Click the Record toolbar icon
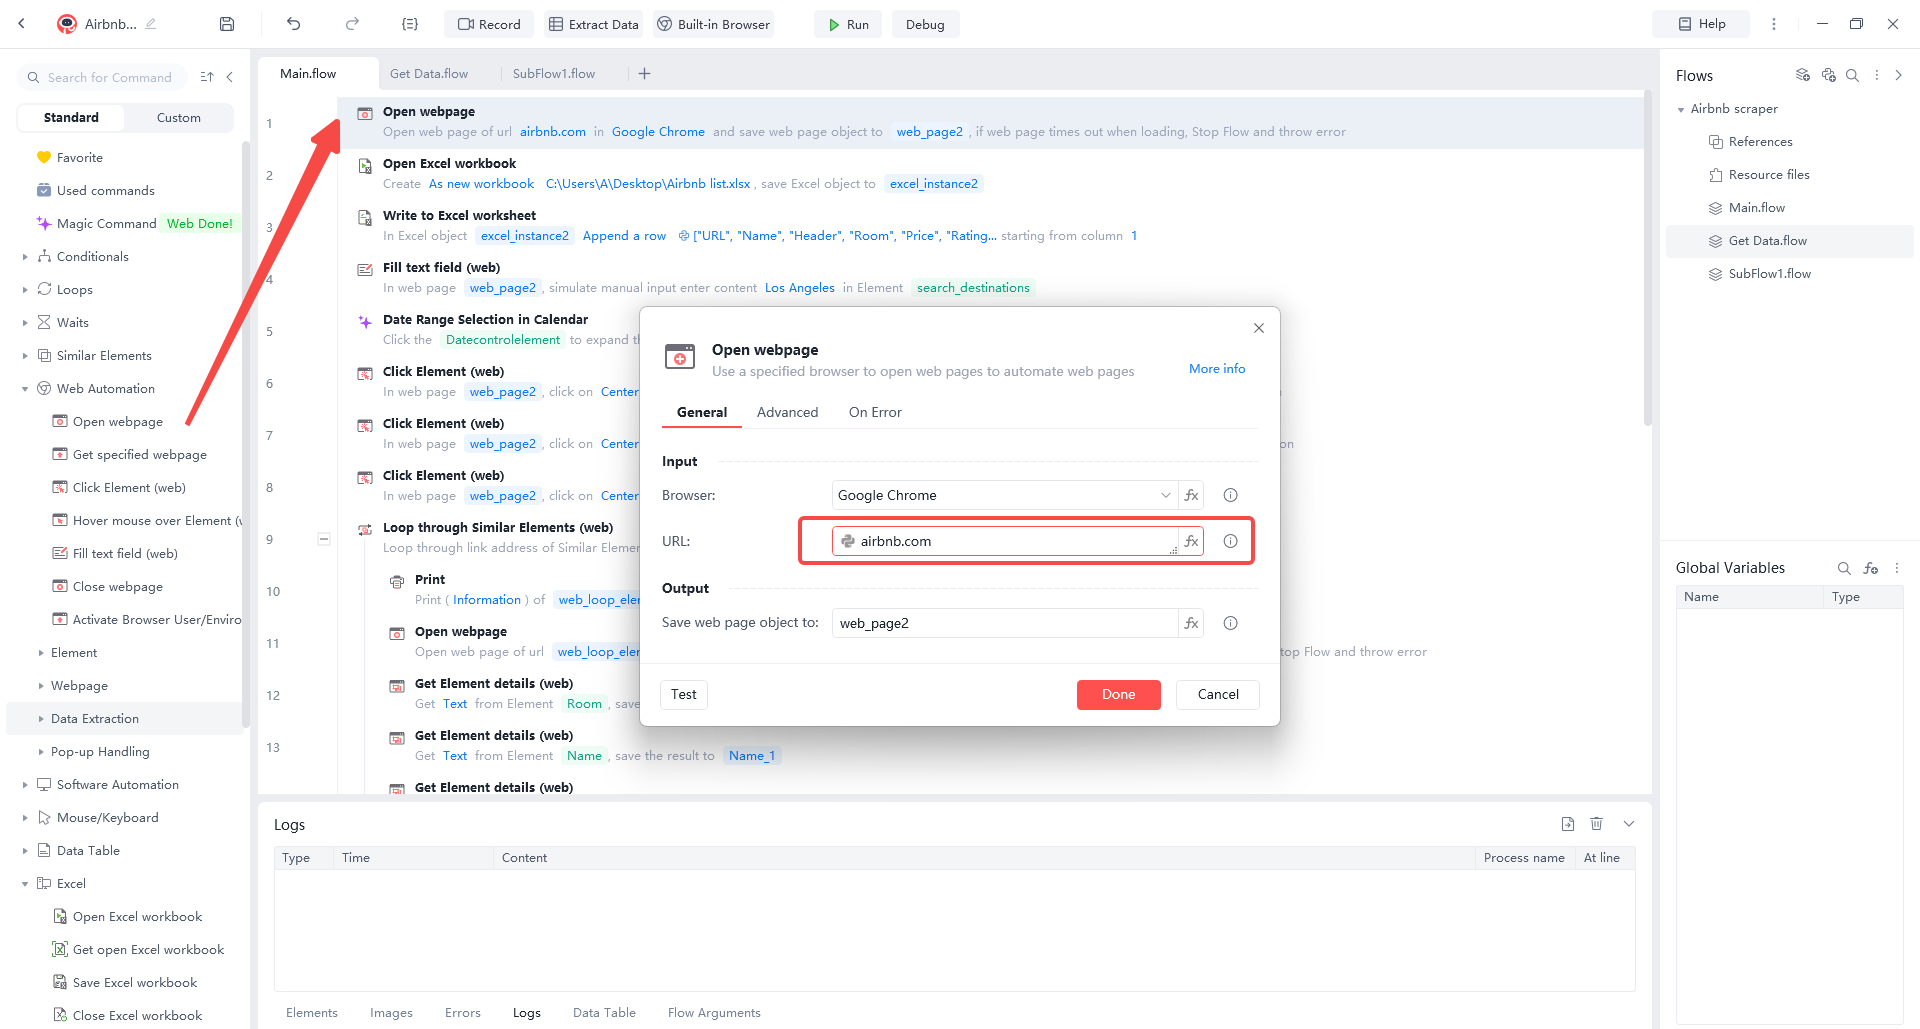 pos(488,23)
